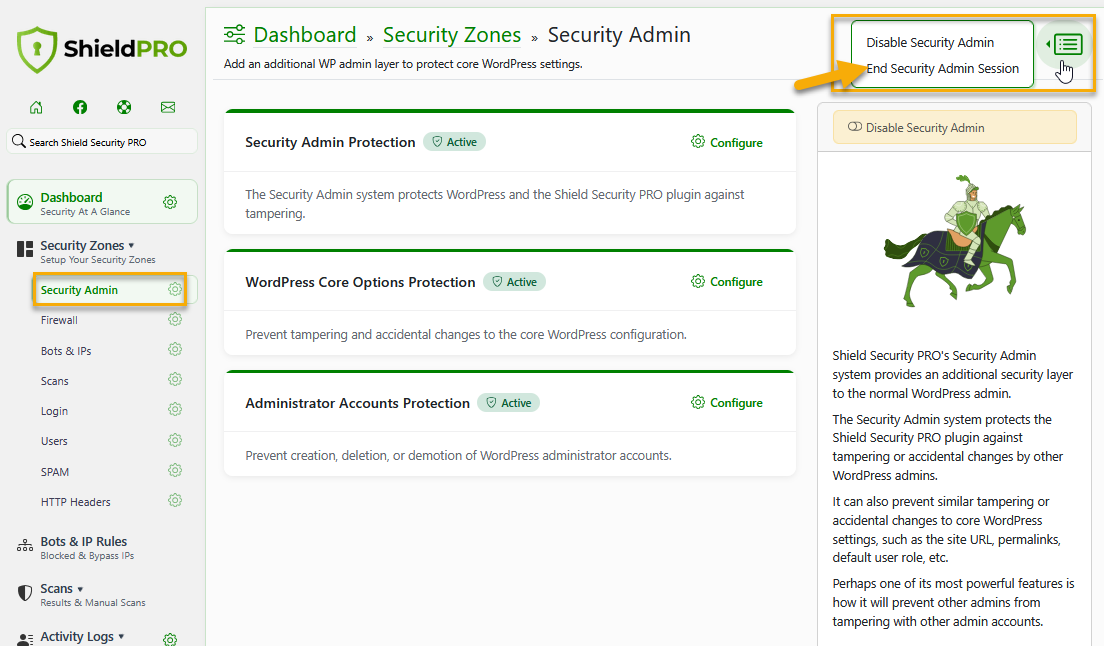Open the Facebook icon in the sidebar
1104x646 pixels.
coord(80,107)
